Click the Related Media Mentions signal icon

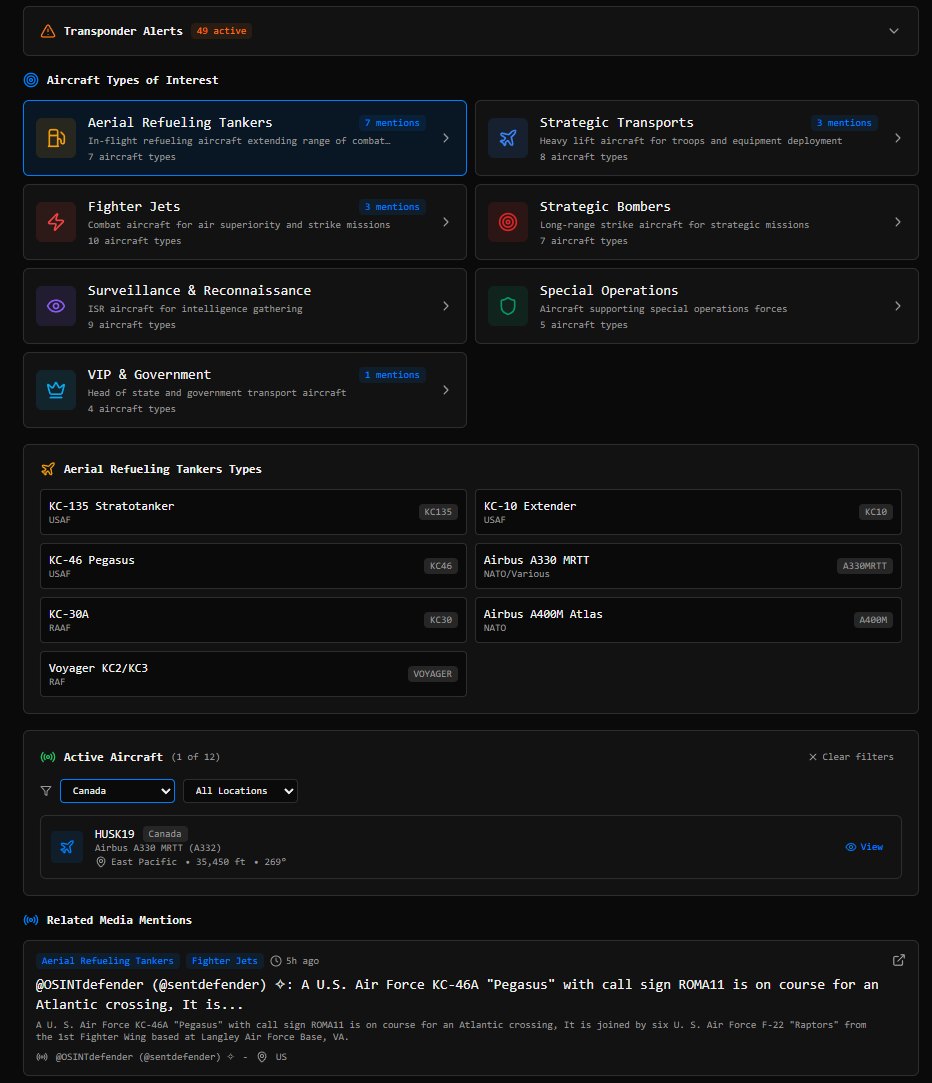tap(31, 920)
